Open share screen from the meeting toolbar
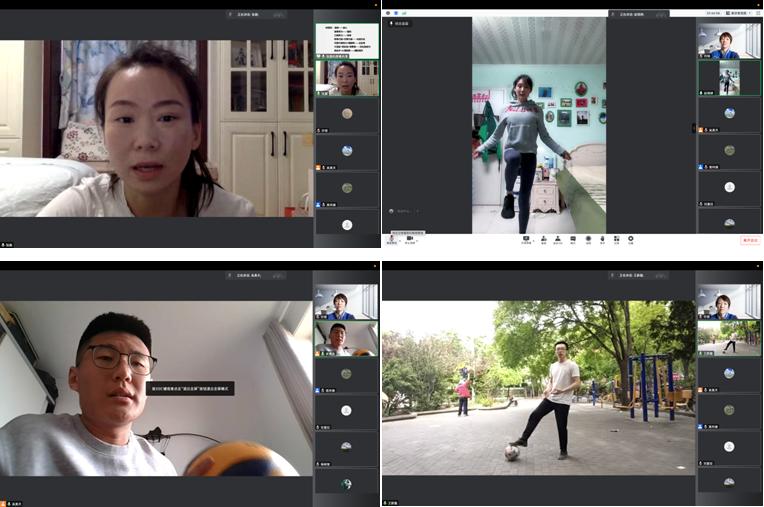764x507 pixels. click(x=526, y=240)
